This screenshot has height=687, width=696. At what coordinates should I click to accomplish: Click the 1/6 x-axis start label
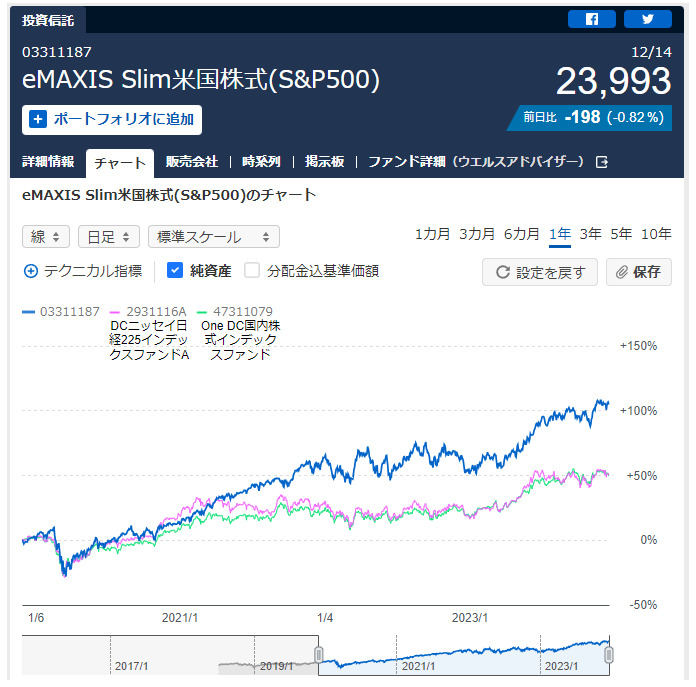coord(36,618)
